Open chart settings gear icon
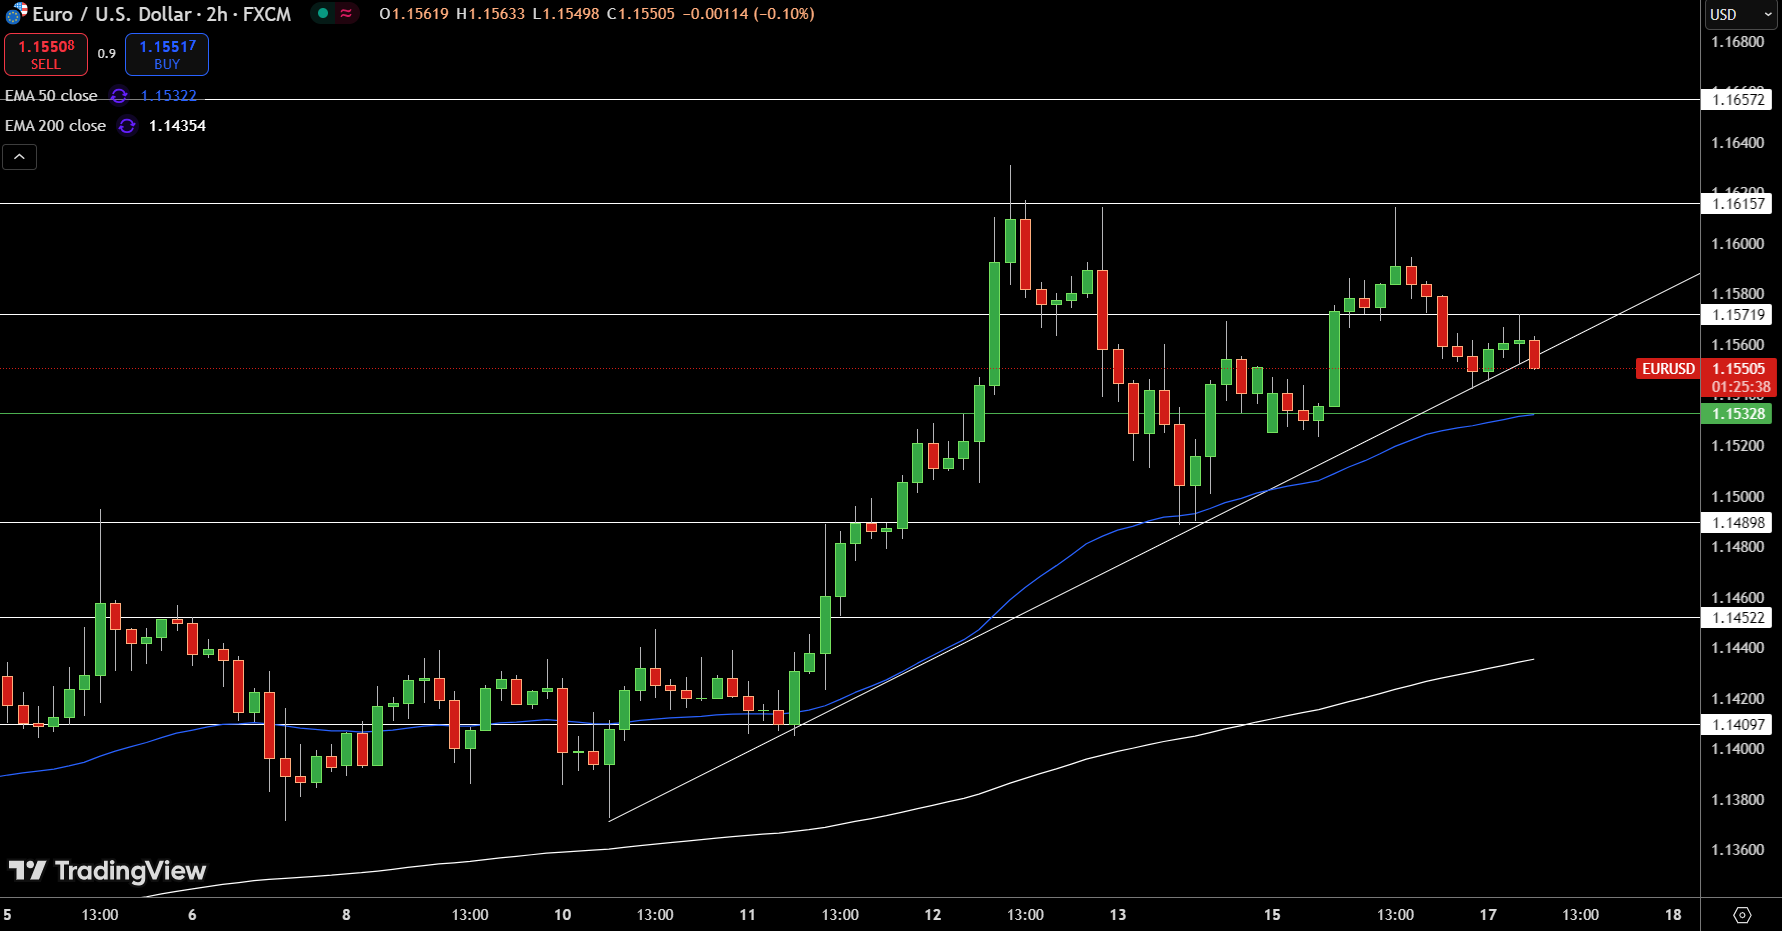Viewport: 1782px width, 931px height. 1742,915
